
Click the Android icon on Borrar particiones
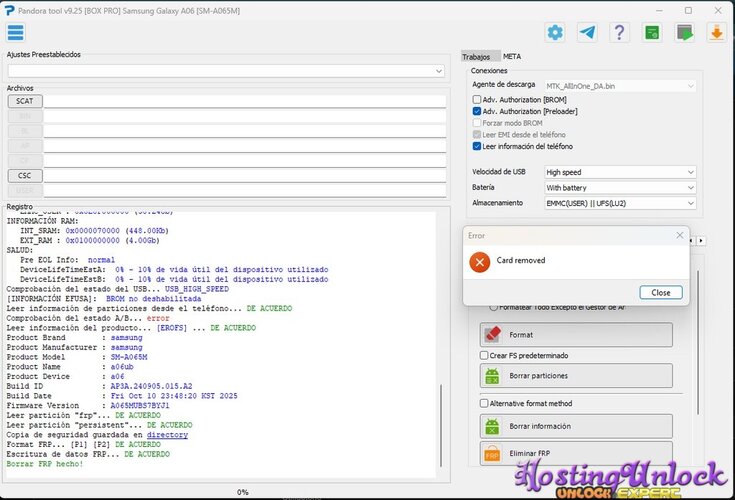[492, 376]
